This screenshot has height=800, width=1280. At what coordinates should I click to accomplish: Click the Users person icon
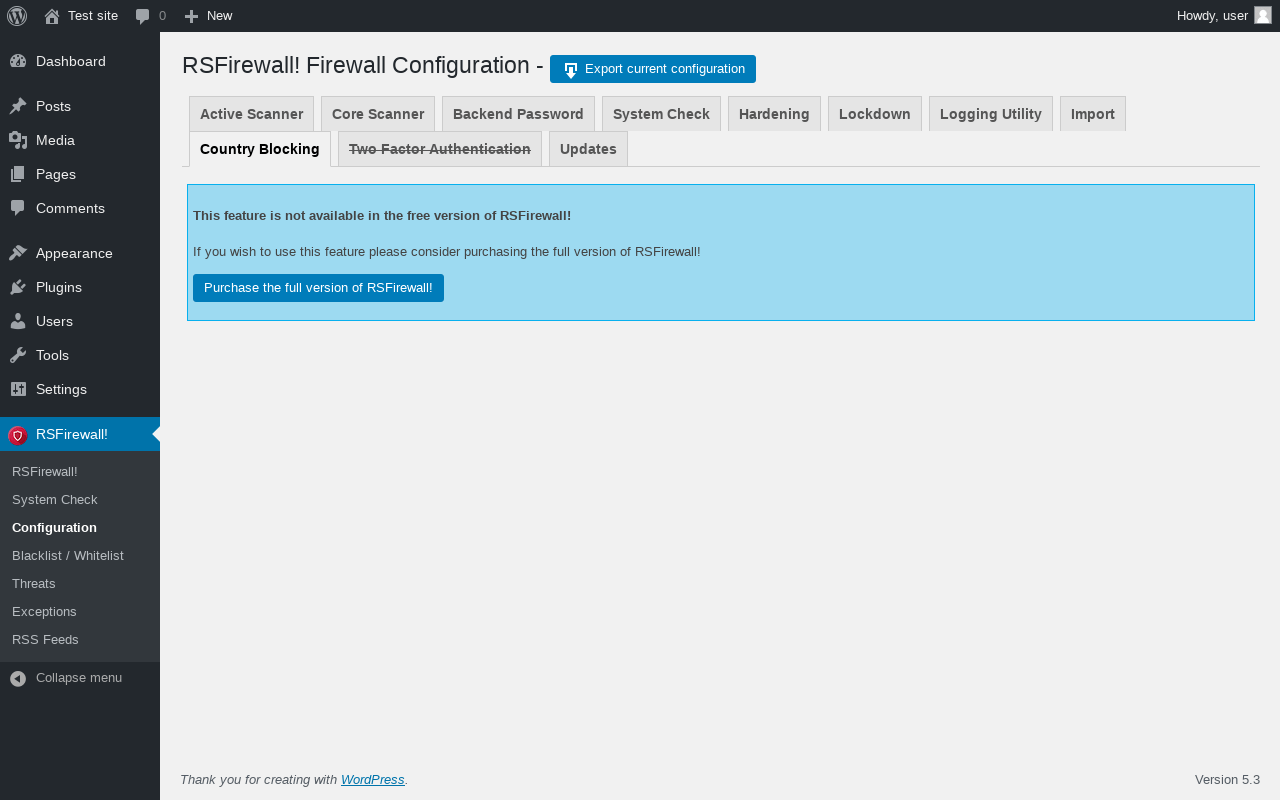point(18,321)
